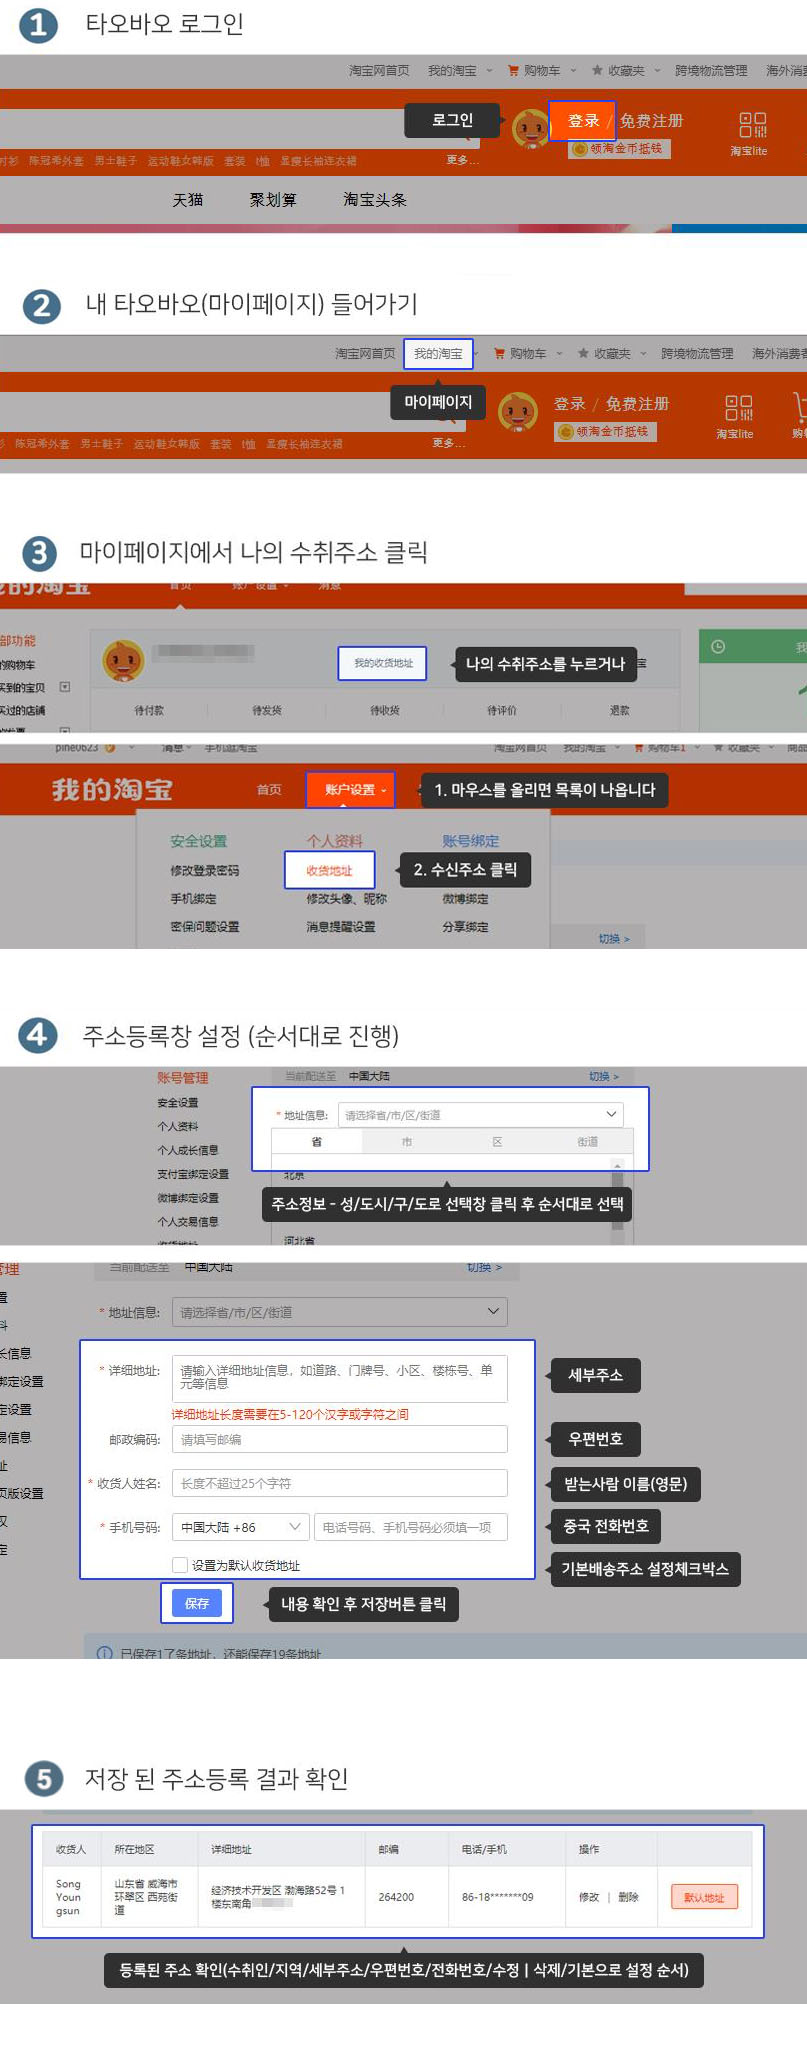
Task: Tick the 设置为默认收货地址 checkbox
Action: coord(180,1565)
